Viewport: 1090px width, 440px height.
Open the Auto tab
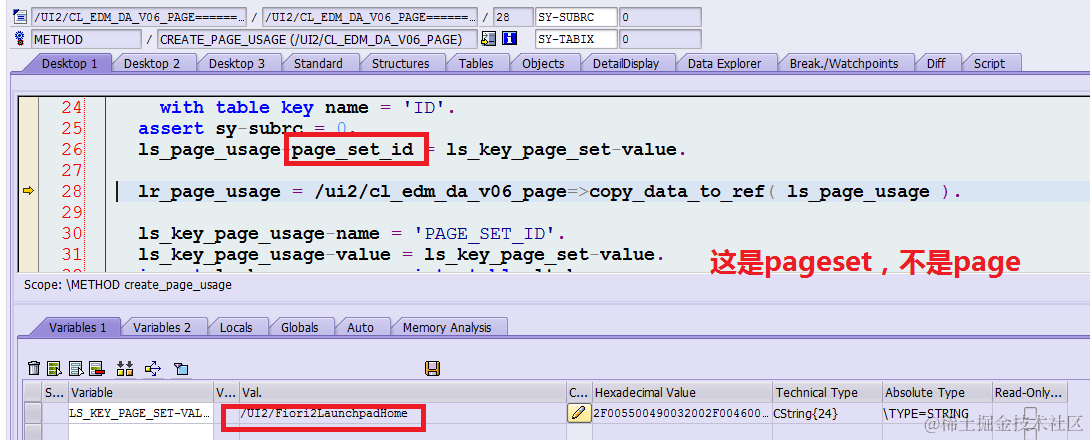click(360, 327)
